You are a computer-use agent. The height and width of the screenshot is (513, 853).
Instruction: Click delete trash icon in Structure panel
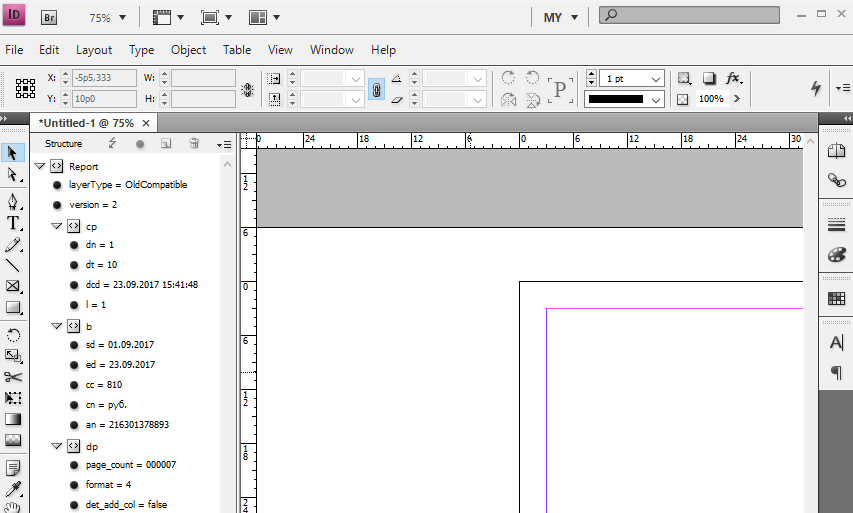click(194, 144)
